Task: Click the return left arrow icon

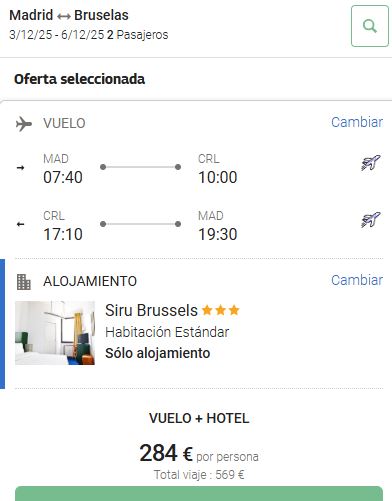Action: tap(20, 224)
